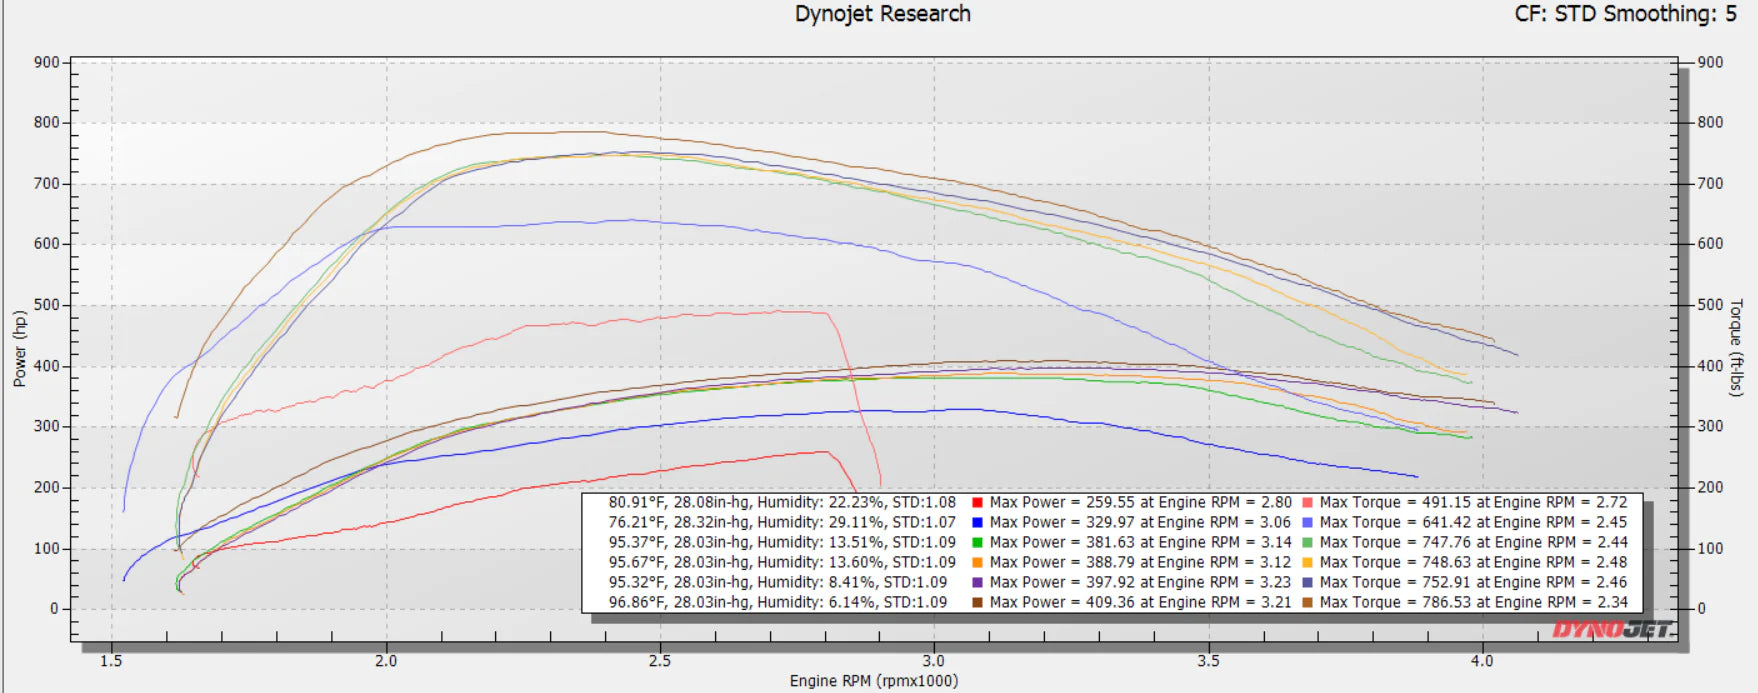Image resolution: width=1758 pixels, height=693 pixels.
Task: Click the purple Max Power 397.92 legend swatch
Action: 977,583
